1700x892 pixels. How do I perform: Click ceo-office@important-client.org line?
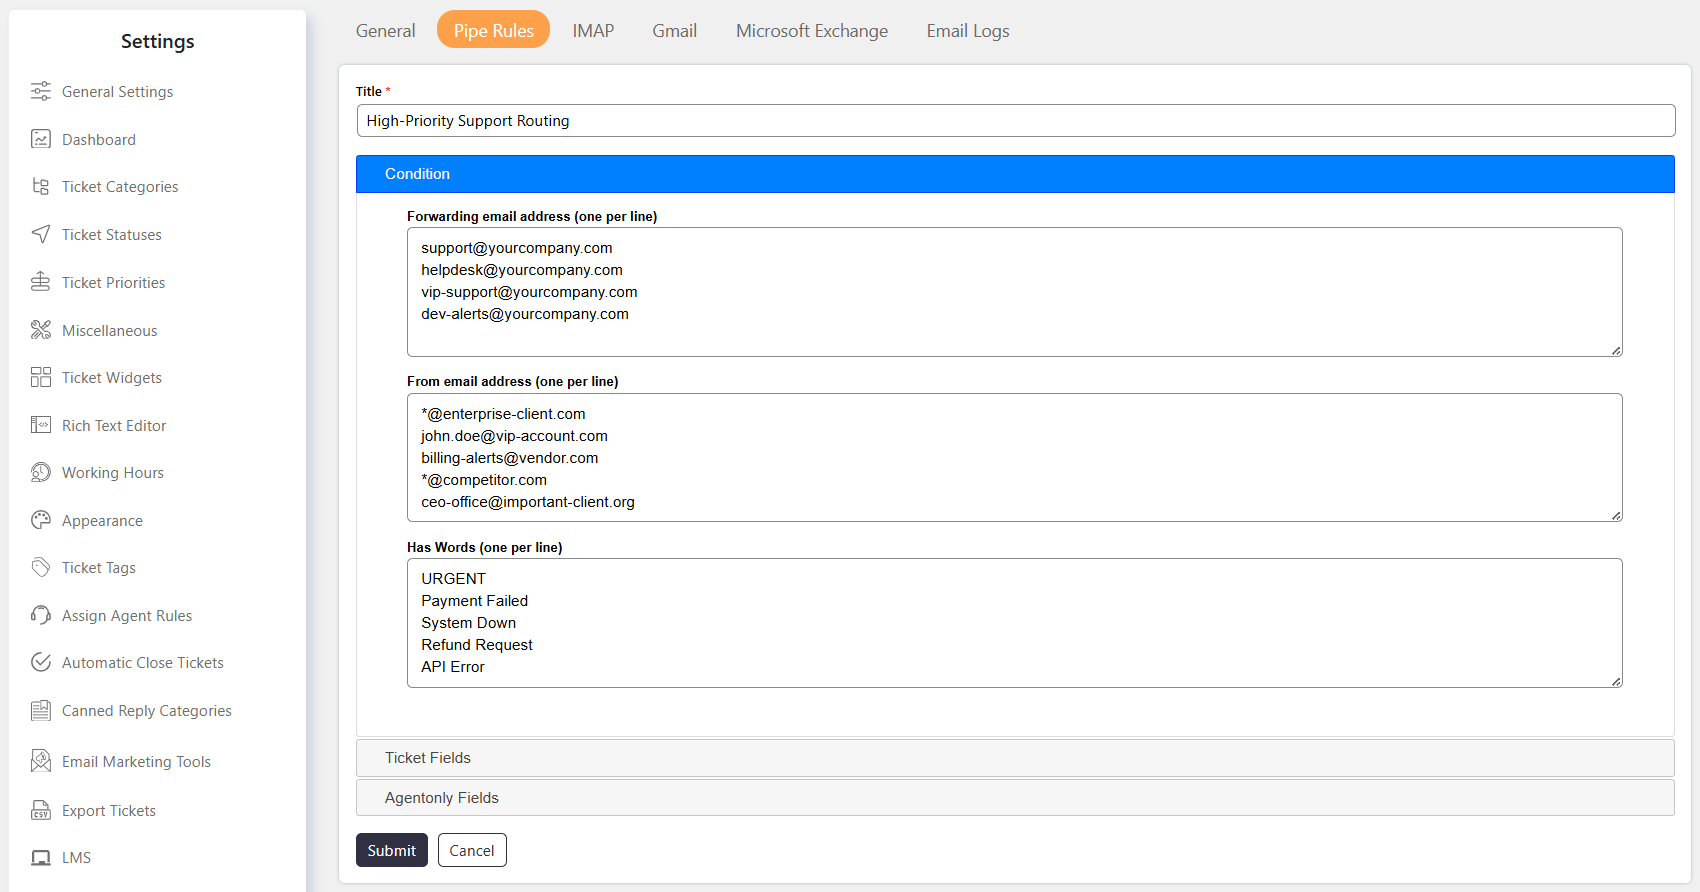click(x=528, y=502)
